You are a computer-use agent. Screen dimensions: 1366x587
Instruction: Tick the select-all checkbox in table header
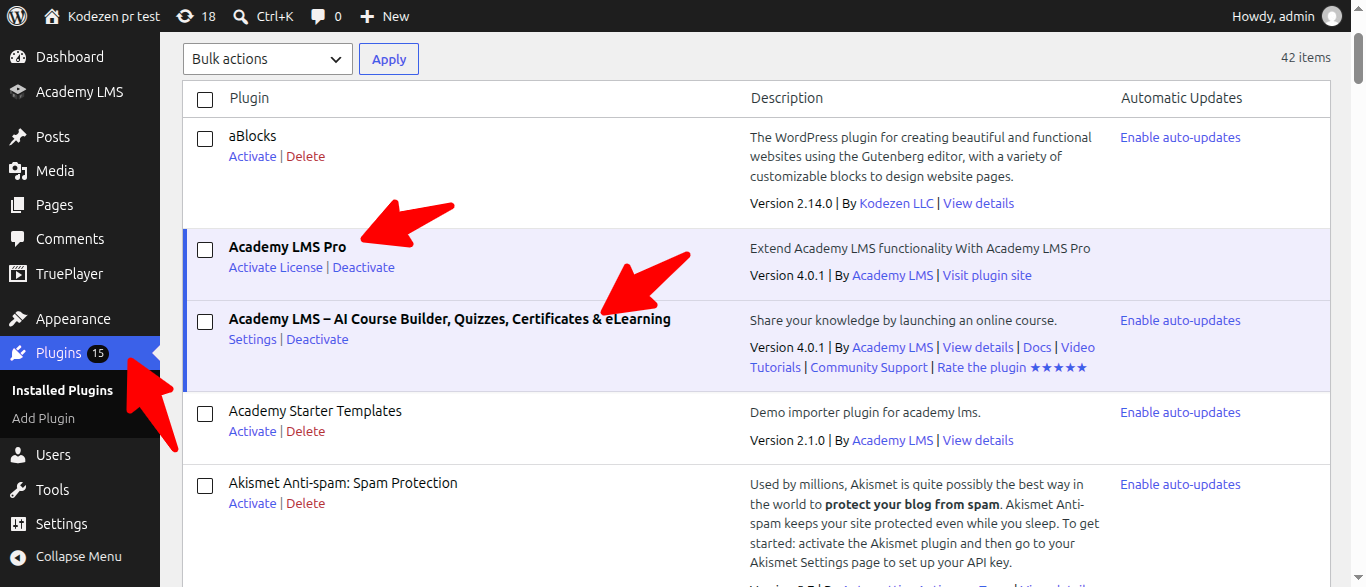pyautogui.click(x=205, y=99)
